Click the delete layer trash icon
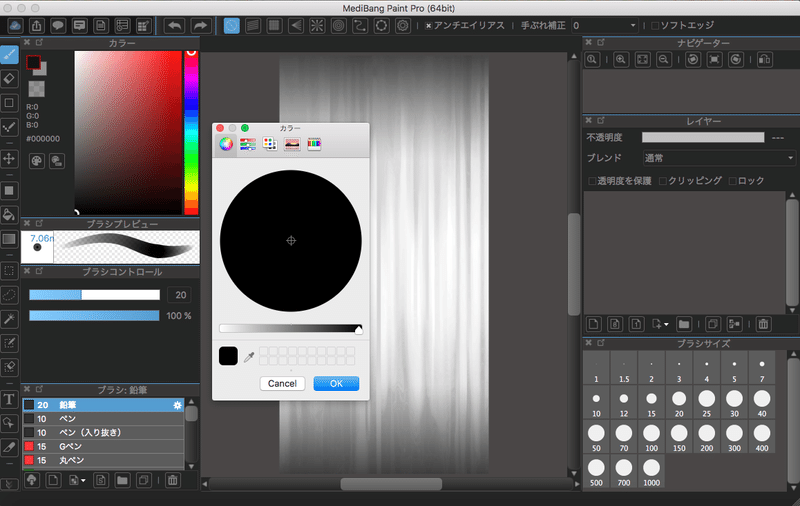The image size is (800, 506). coord(763,324)
